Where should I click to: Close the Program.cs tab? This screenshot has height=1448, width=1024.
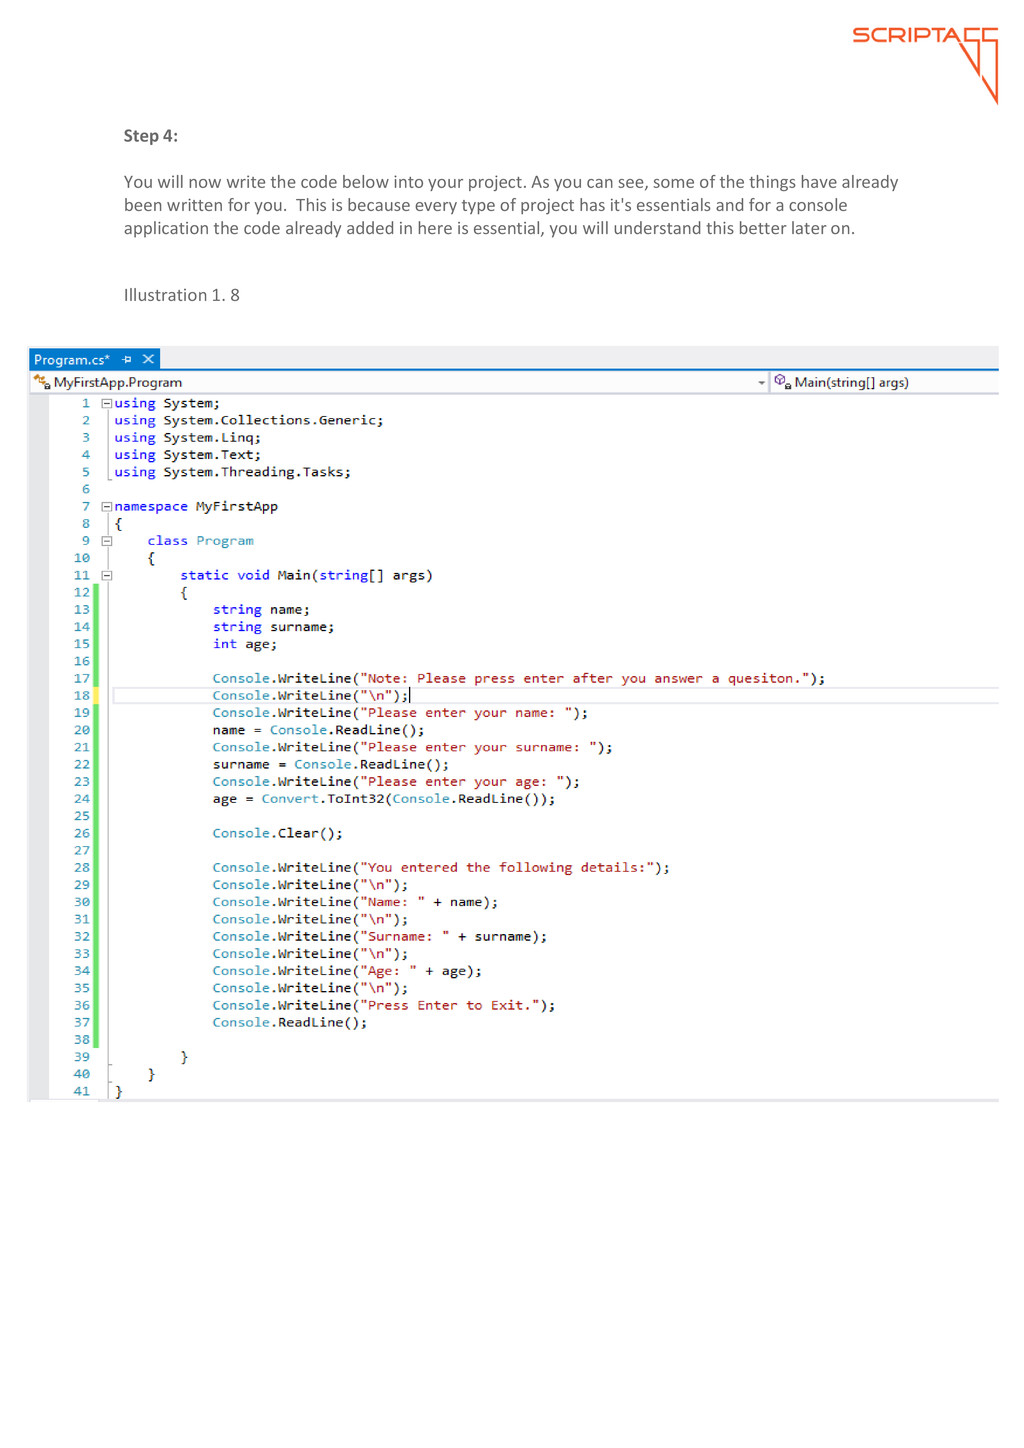[148, 359]
